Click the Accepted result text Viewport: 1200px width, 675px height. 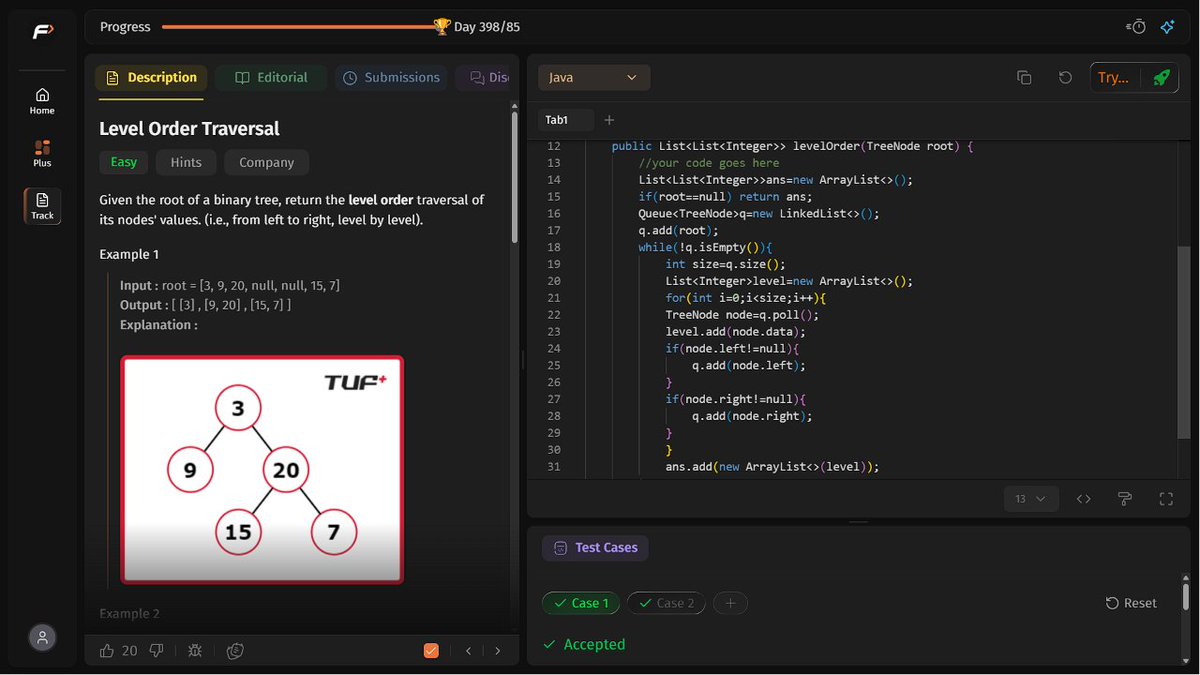[594, 645]
